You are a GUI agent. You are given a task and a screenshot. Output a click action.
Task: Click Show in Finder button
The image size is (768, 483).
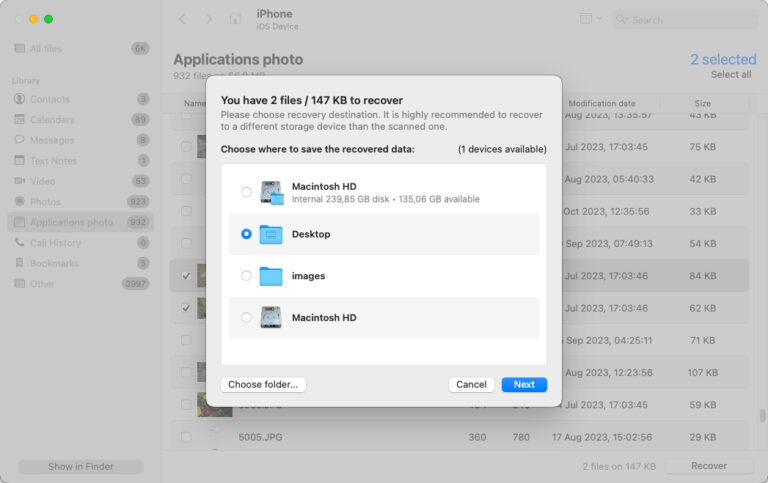pos(81,466)
